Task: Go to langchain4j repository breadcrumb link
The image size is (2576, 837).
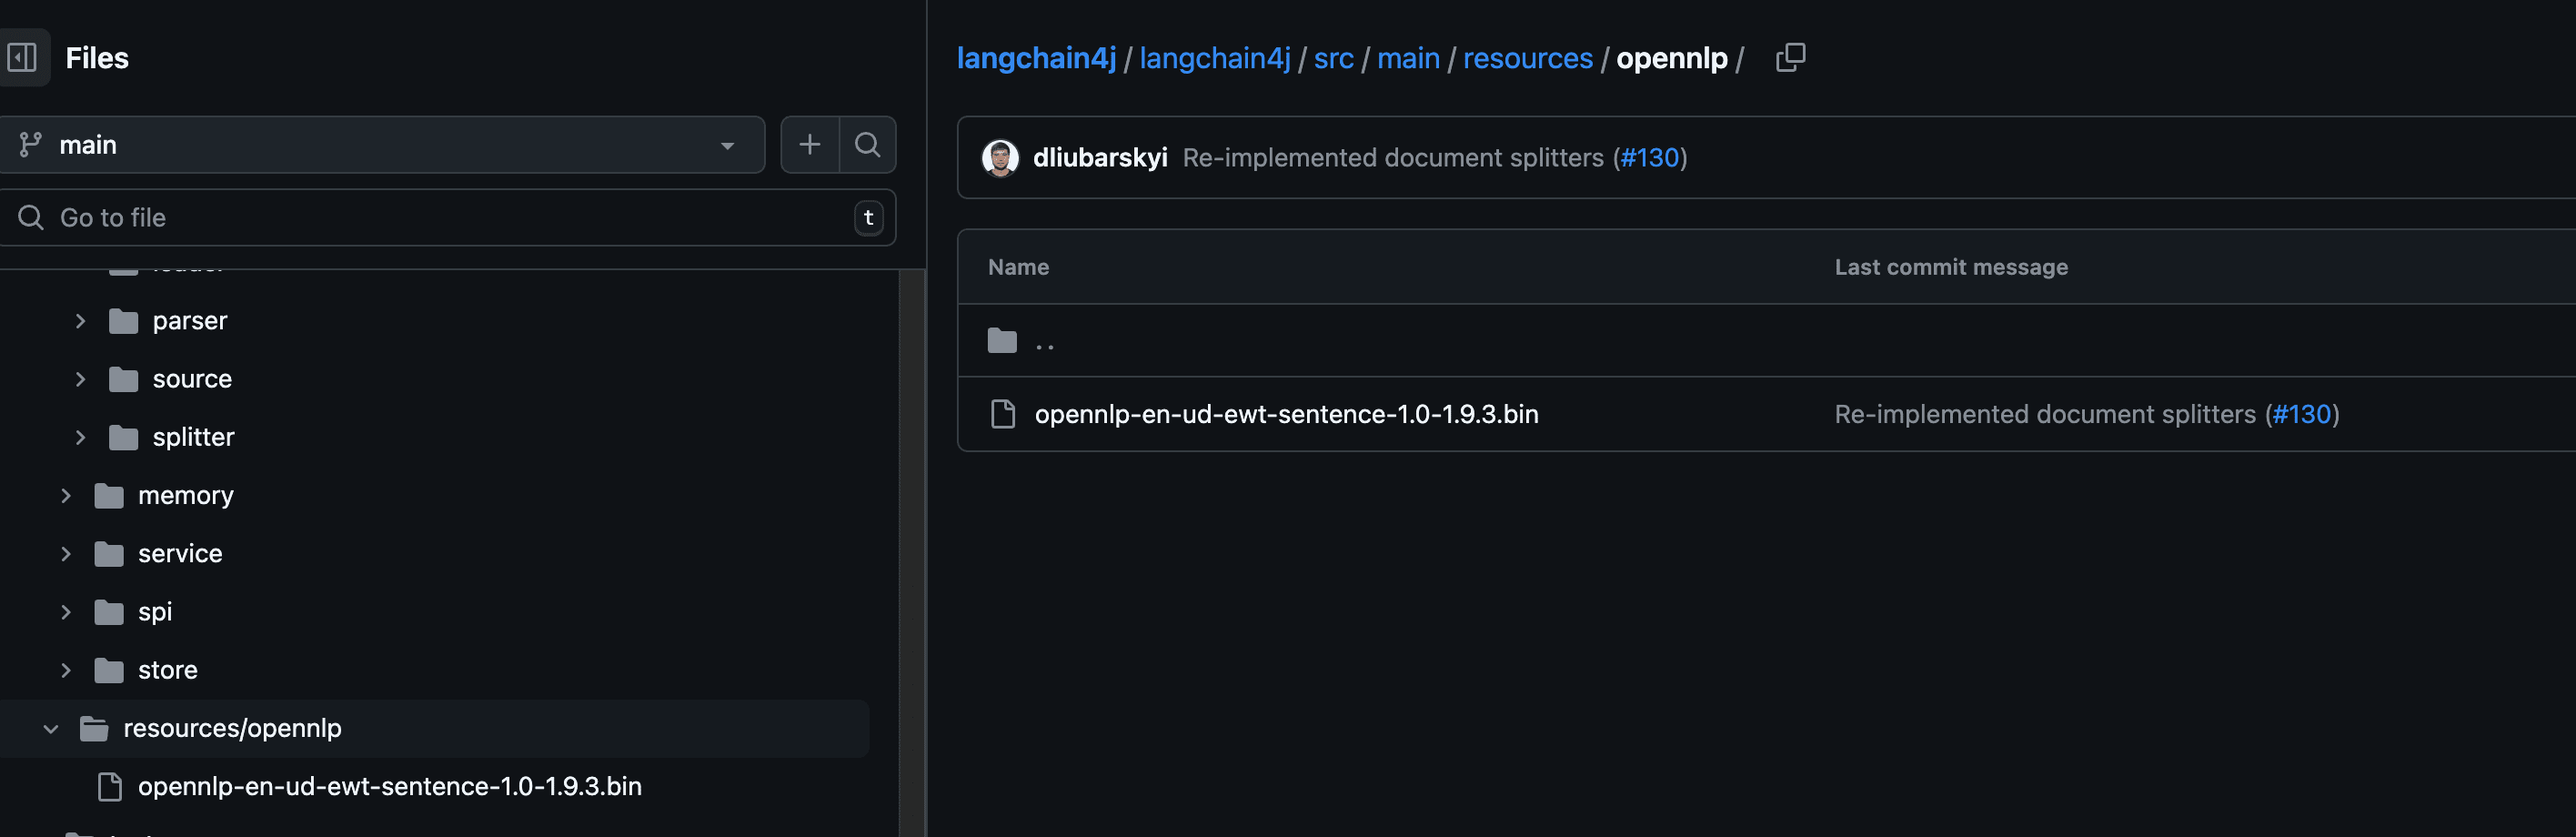Action: point(1215,58)
